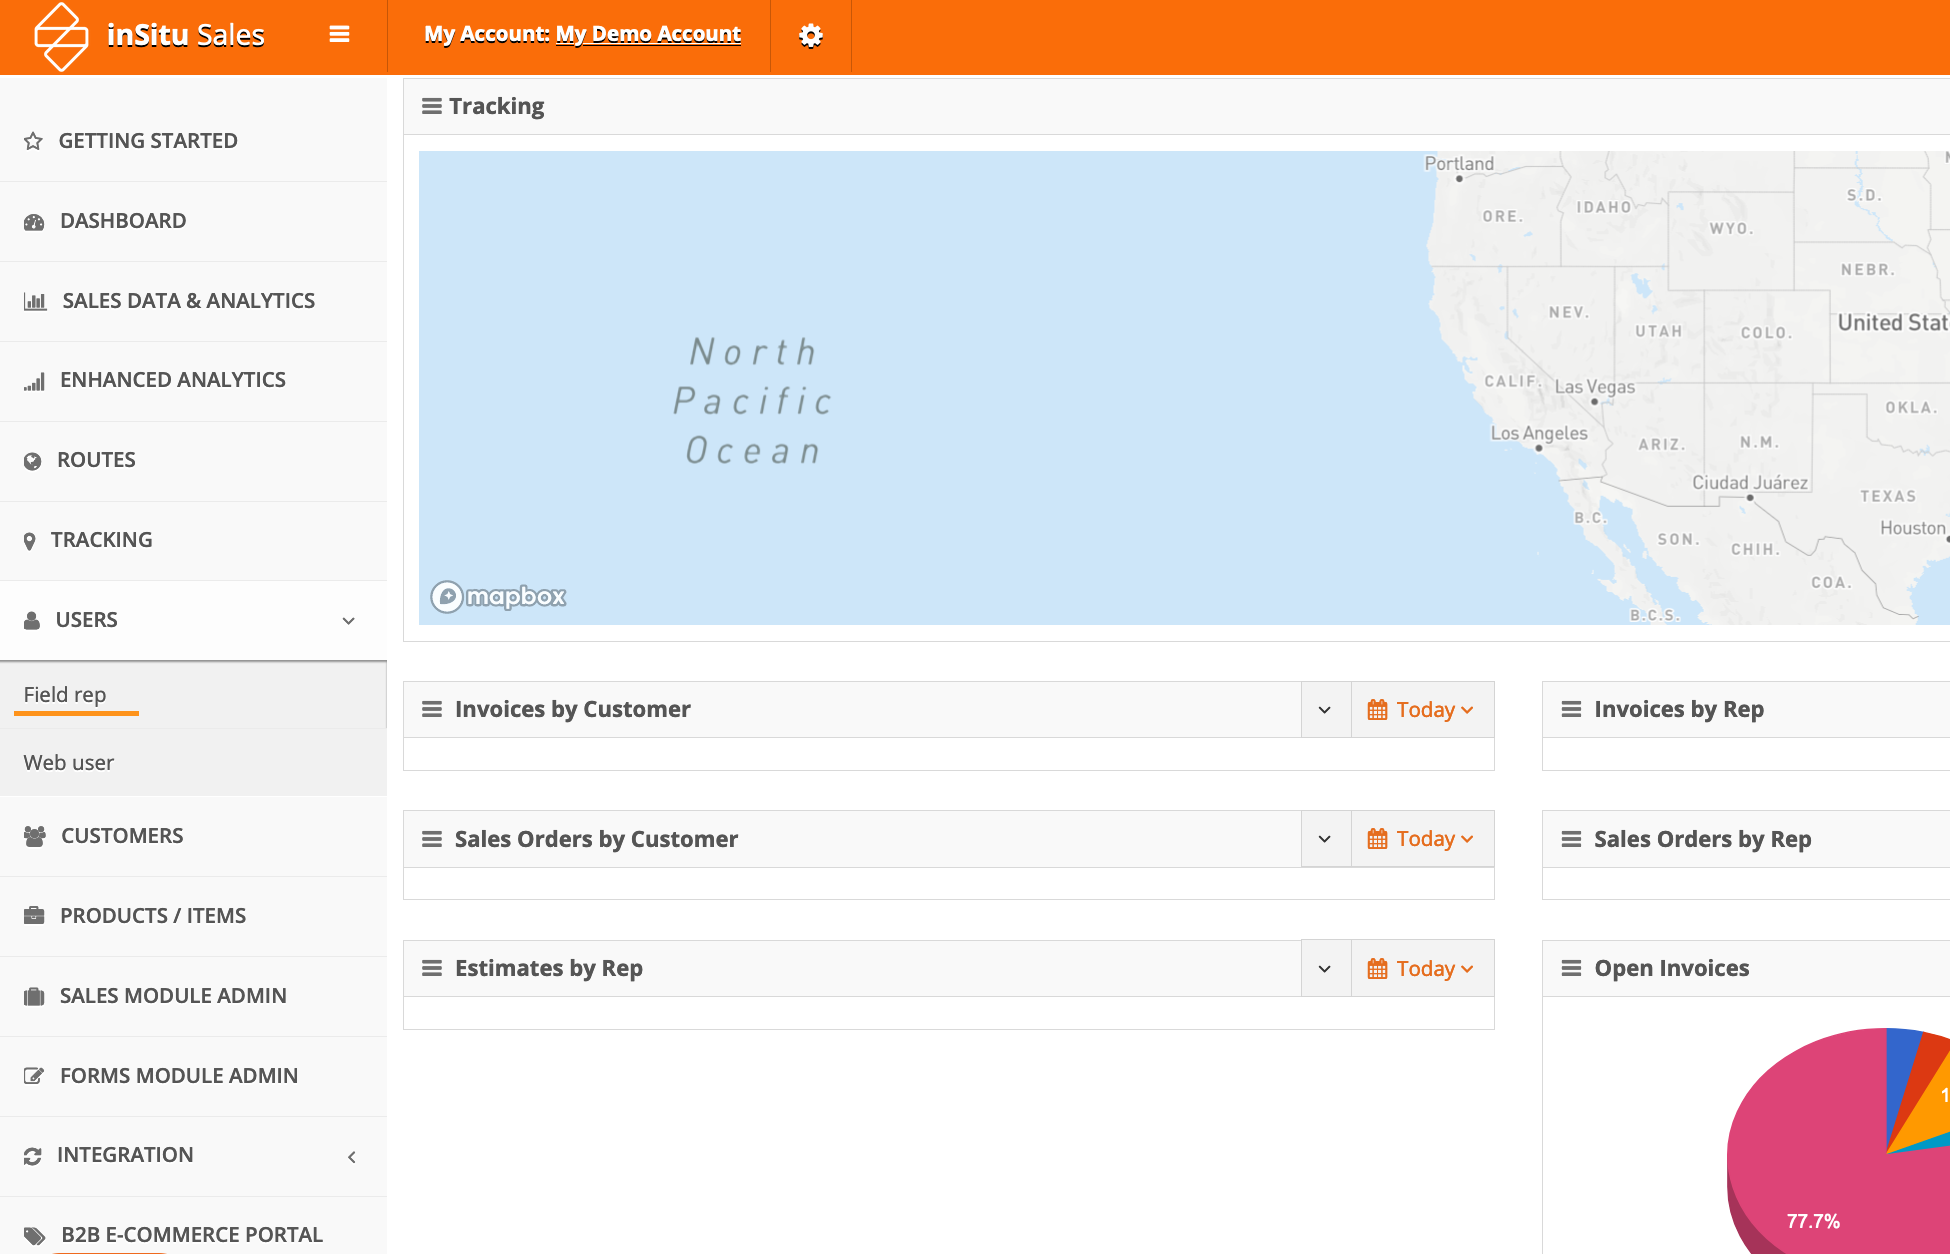Collapse the Users sidebar section
The height and width of the screenshot is (1254, 1950).
(x=348, y=620)
